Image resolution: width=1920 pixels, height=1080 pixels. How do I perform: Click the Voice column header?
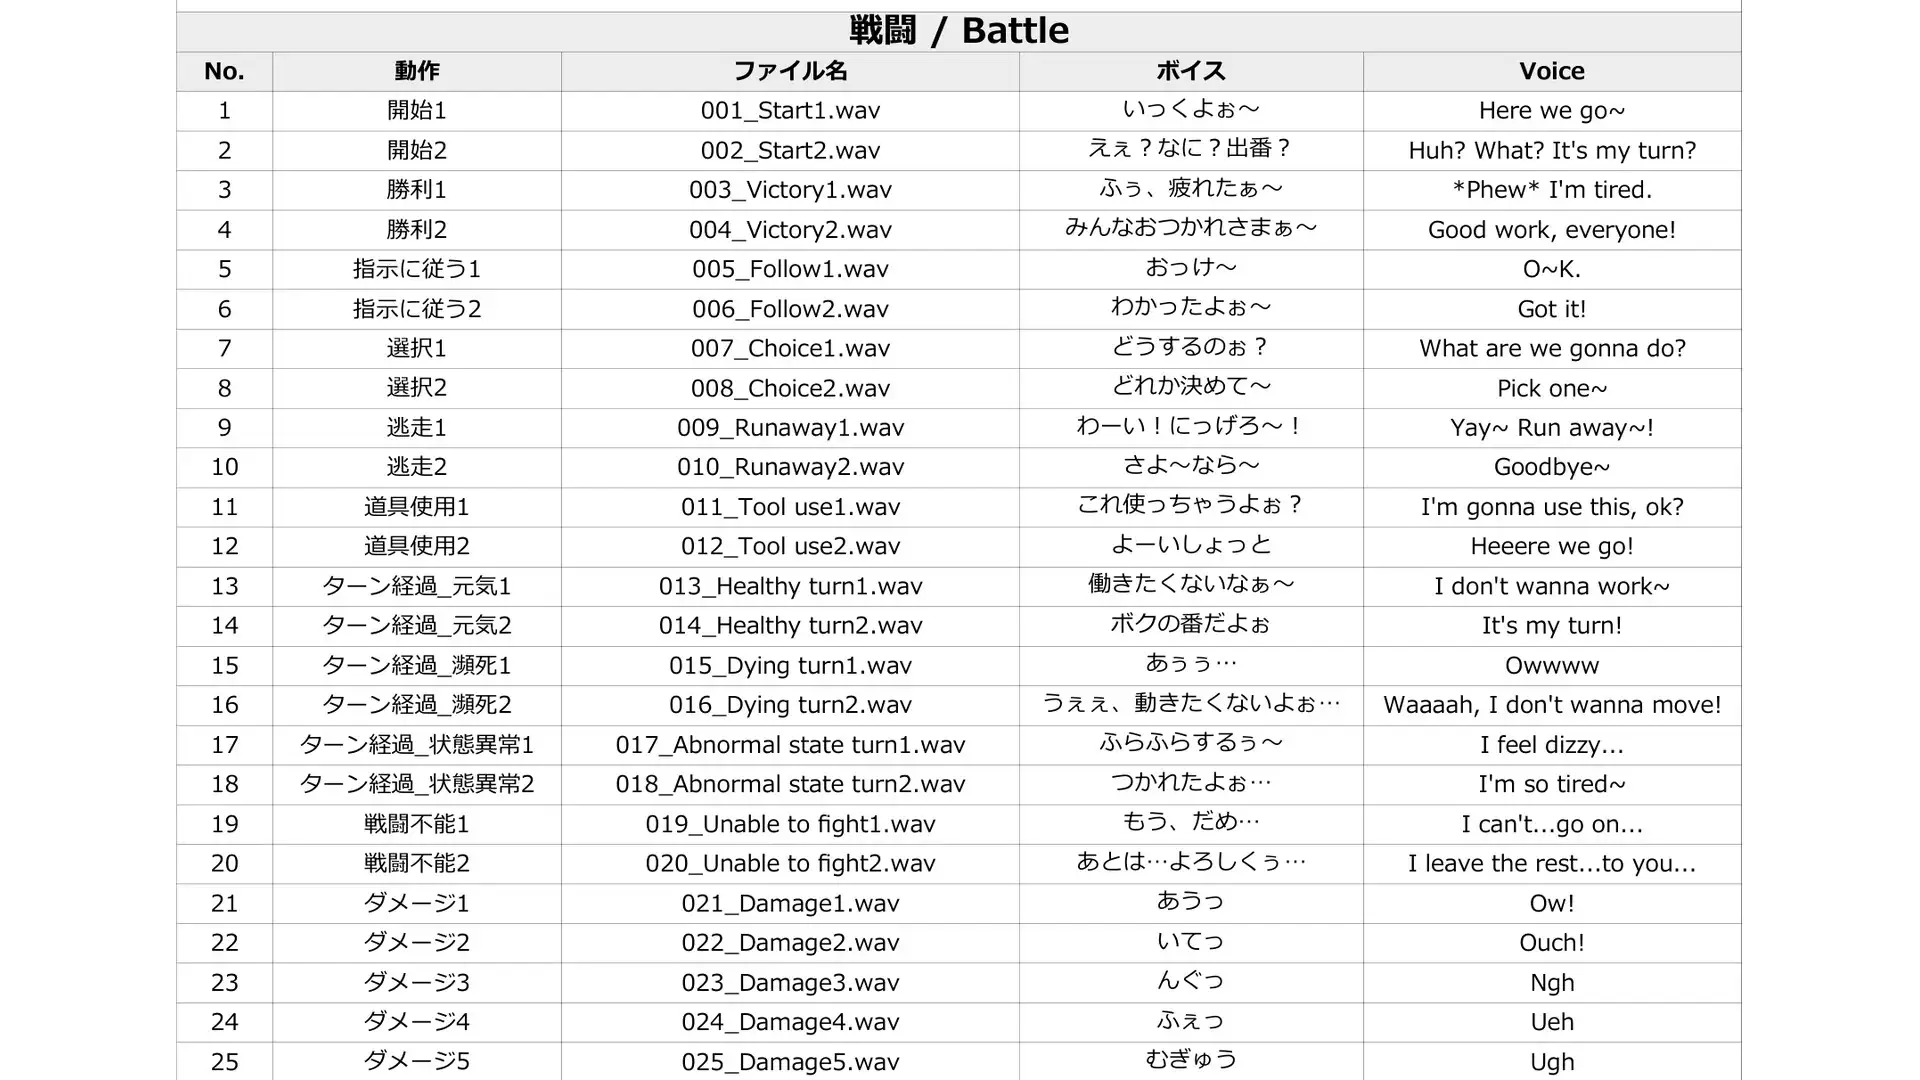pyautogui.click(x=1552, y=71)
